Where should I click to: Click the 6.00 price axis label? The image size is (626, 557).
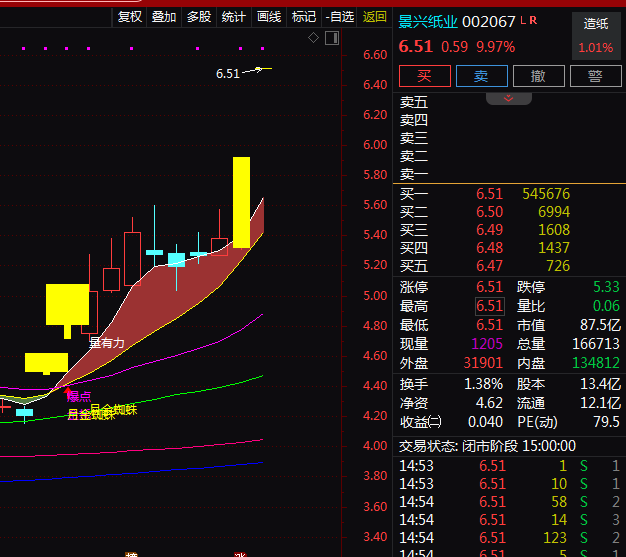point(375,145)
